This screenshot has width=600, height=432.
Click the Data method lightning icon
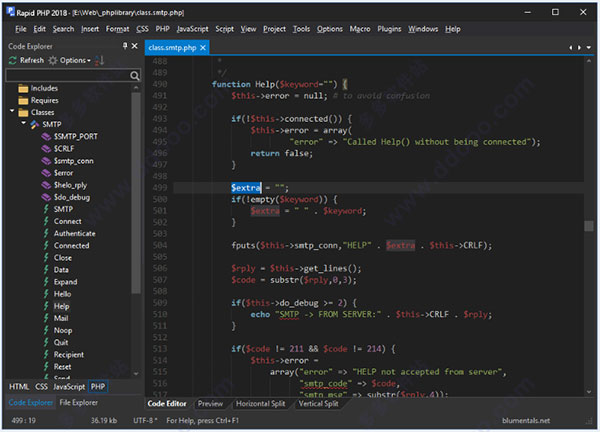click(46, 270)
